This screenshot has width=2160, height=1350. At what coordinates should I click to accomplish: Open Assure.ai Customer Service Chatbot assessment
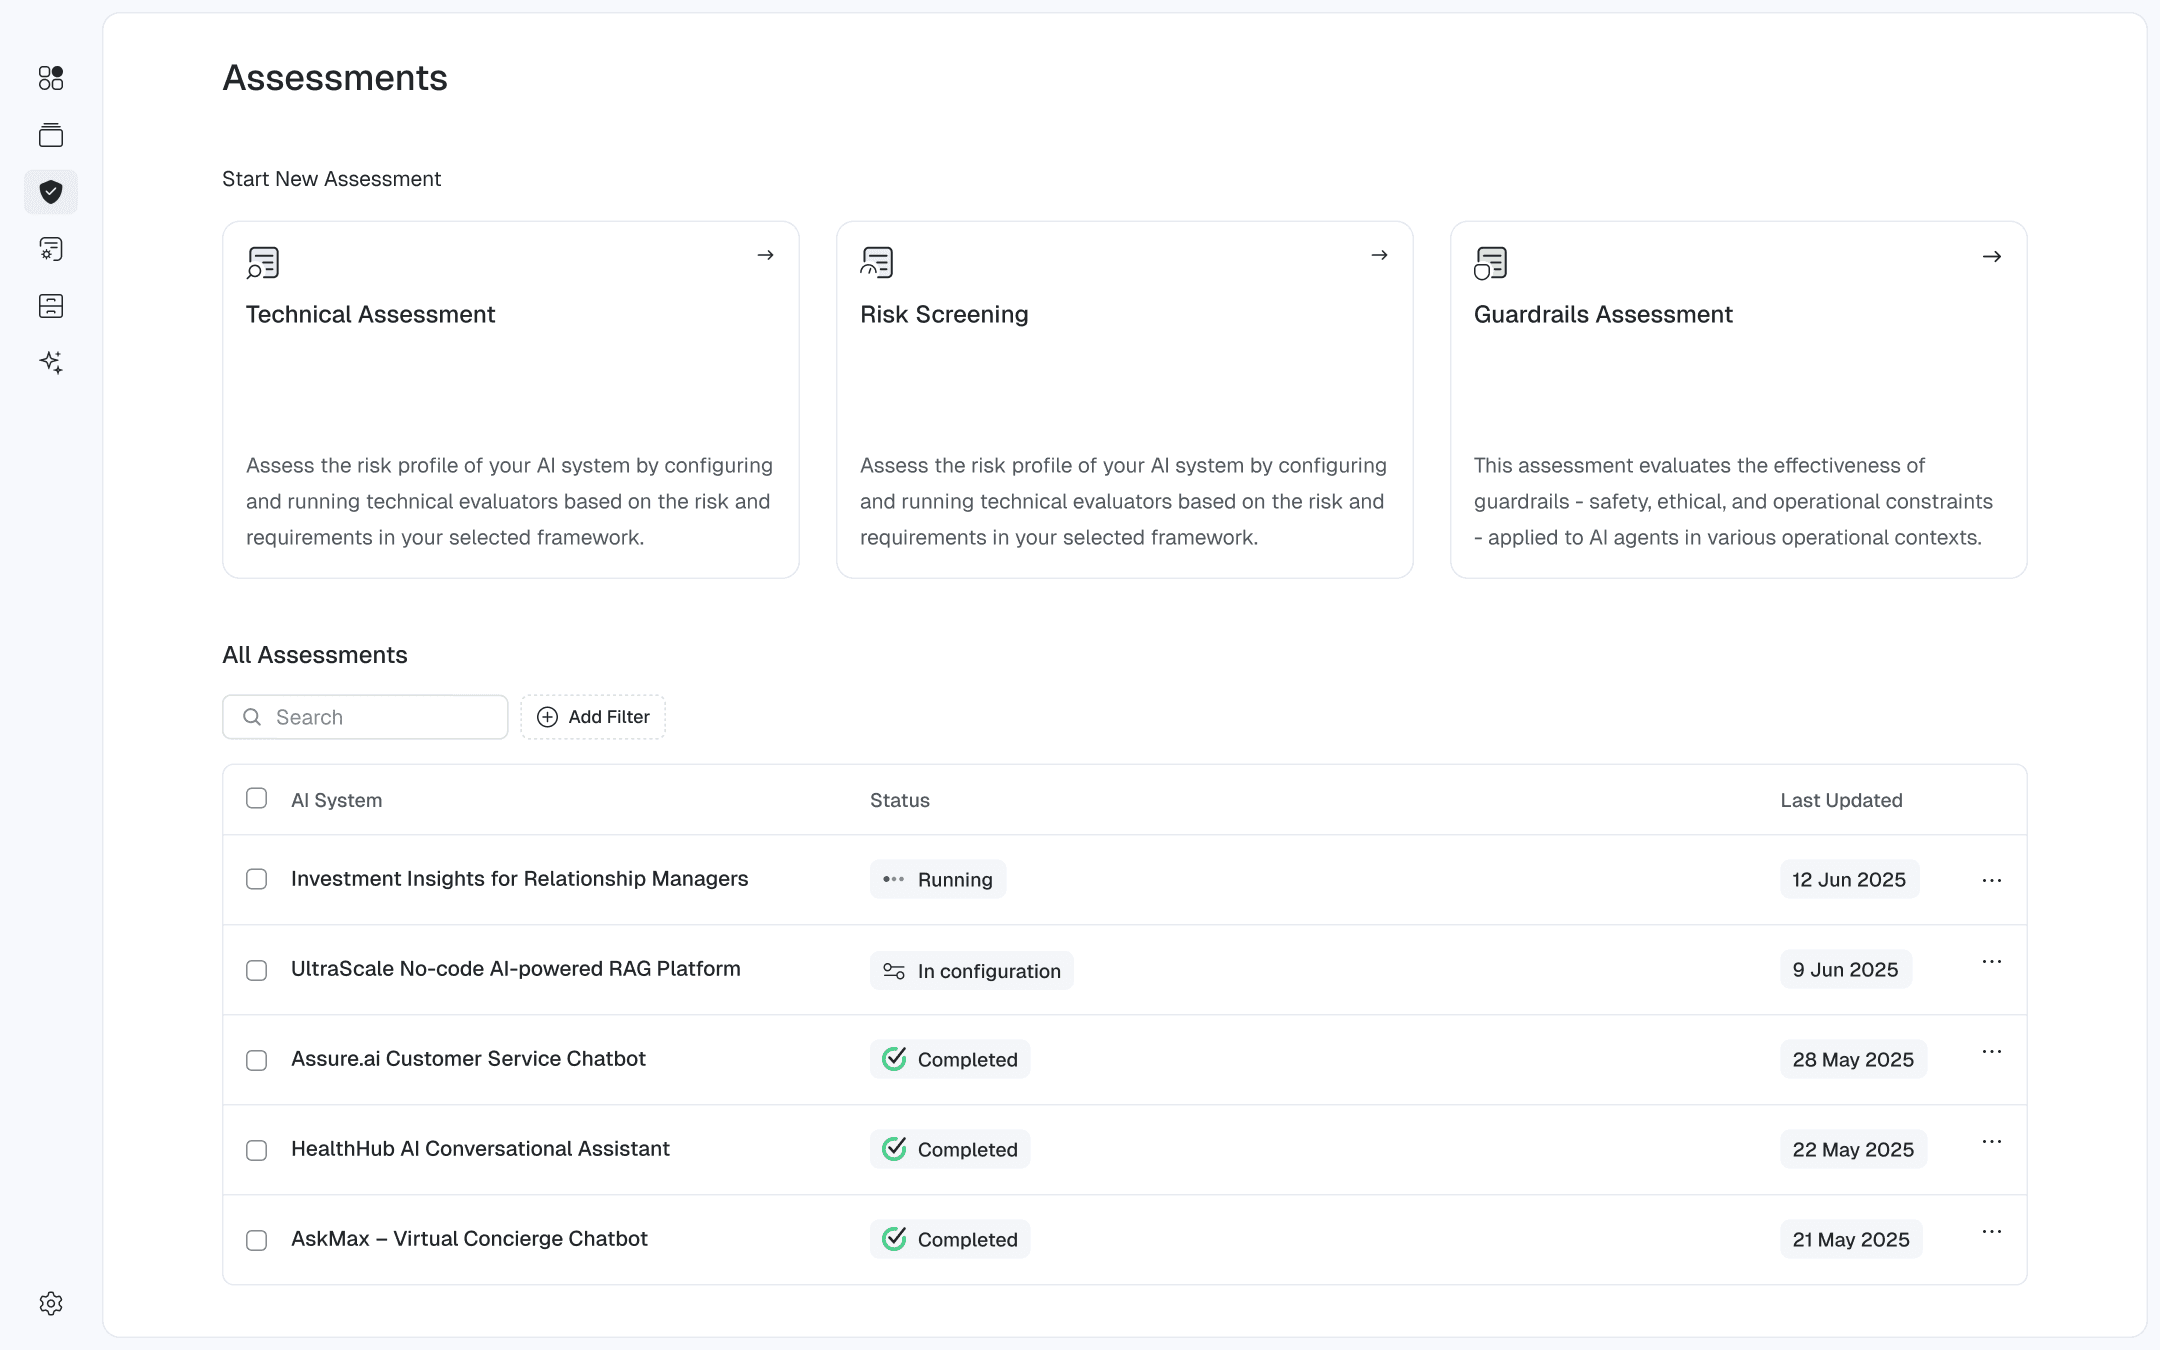click(x=468, y=1059)
